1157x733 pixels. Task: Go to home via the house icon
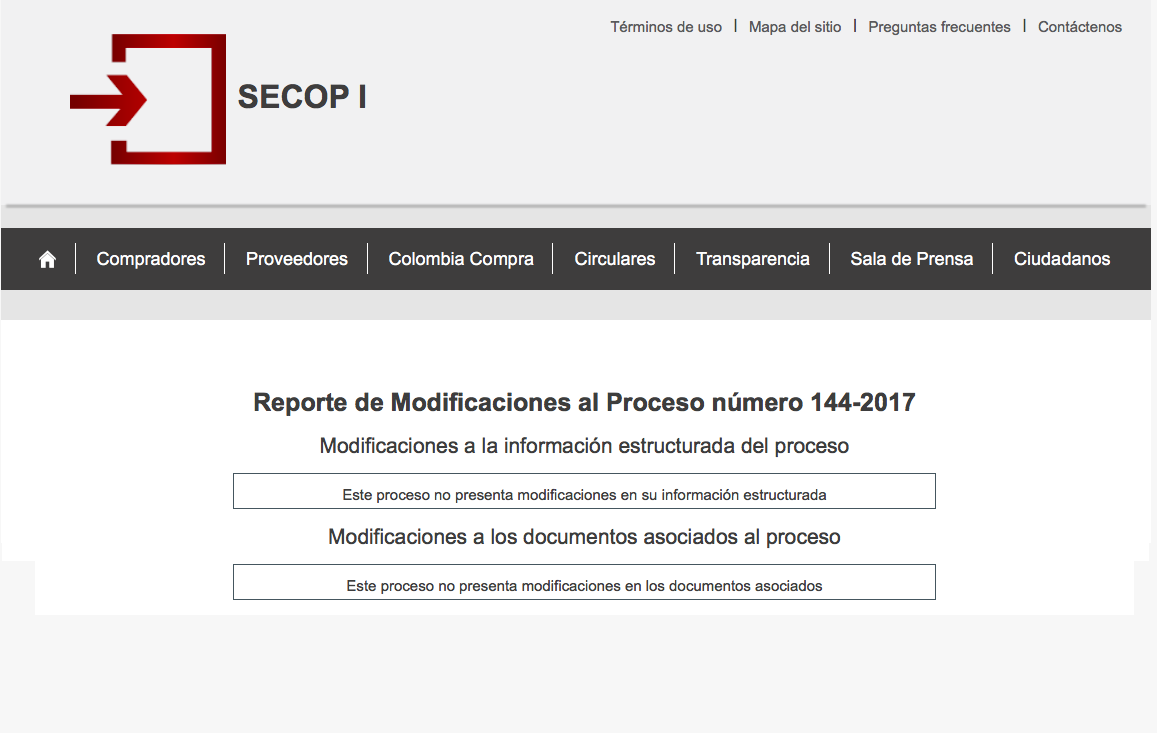(47, 259)
